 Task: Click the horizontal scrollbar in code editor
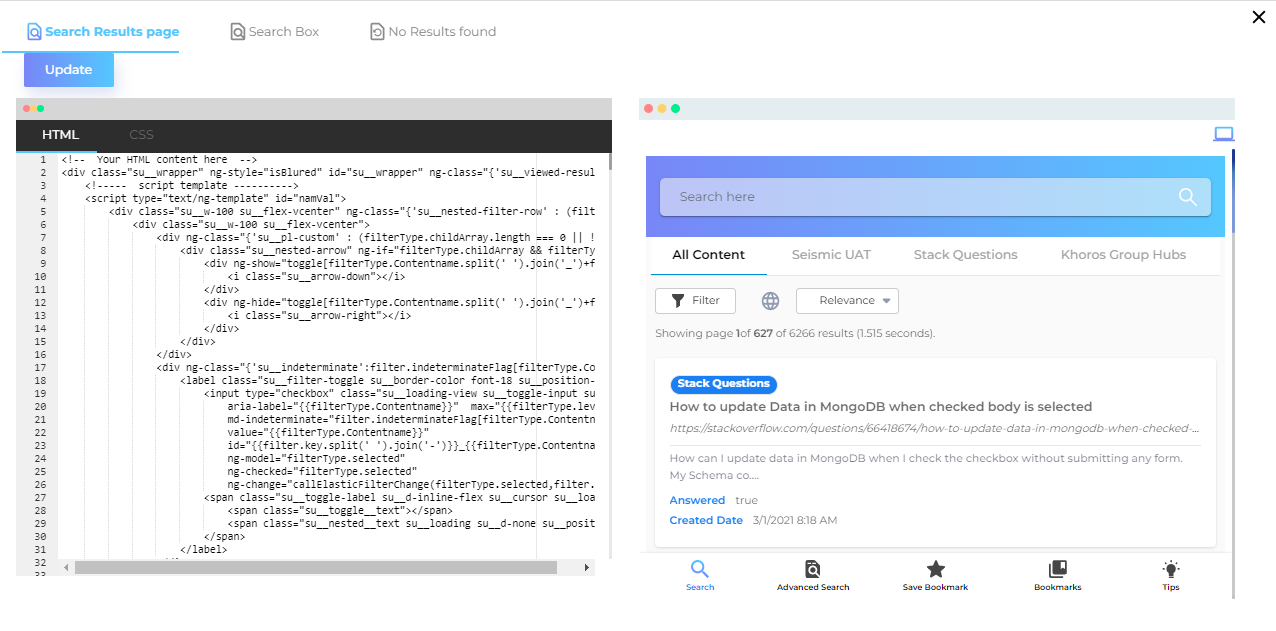[x=315, y=568]
